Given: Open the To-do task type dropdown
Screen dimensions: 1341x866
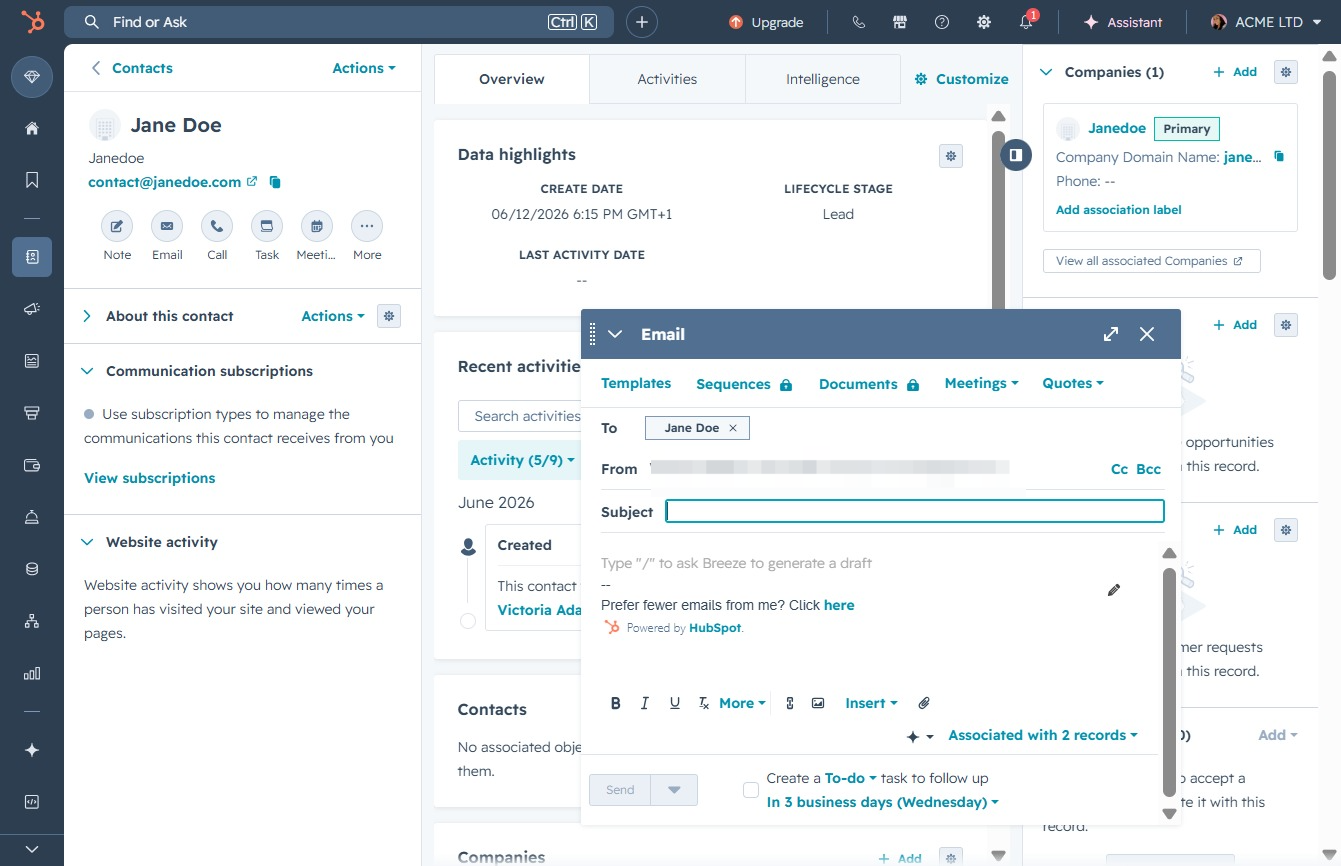Looking at the screenshot, I should (850, 778).
